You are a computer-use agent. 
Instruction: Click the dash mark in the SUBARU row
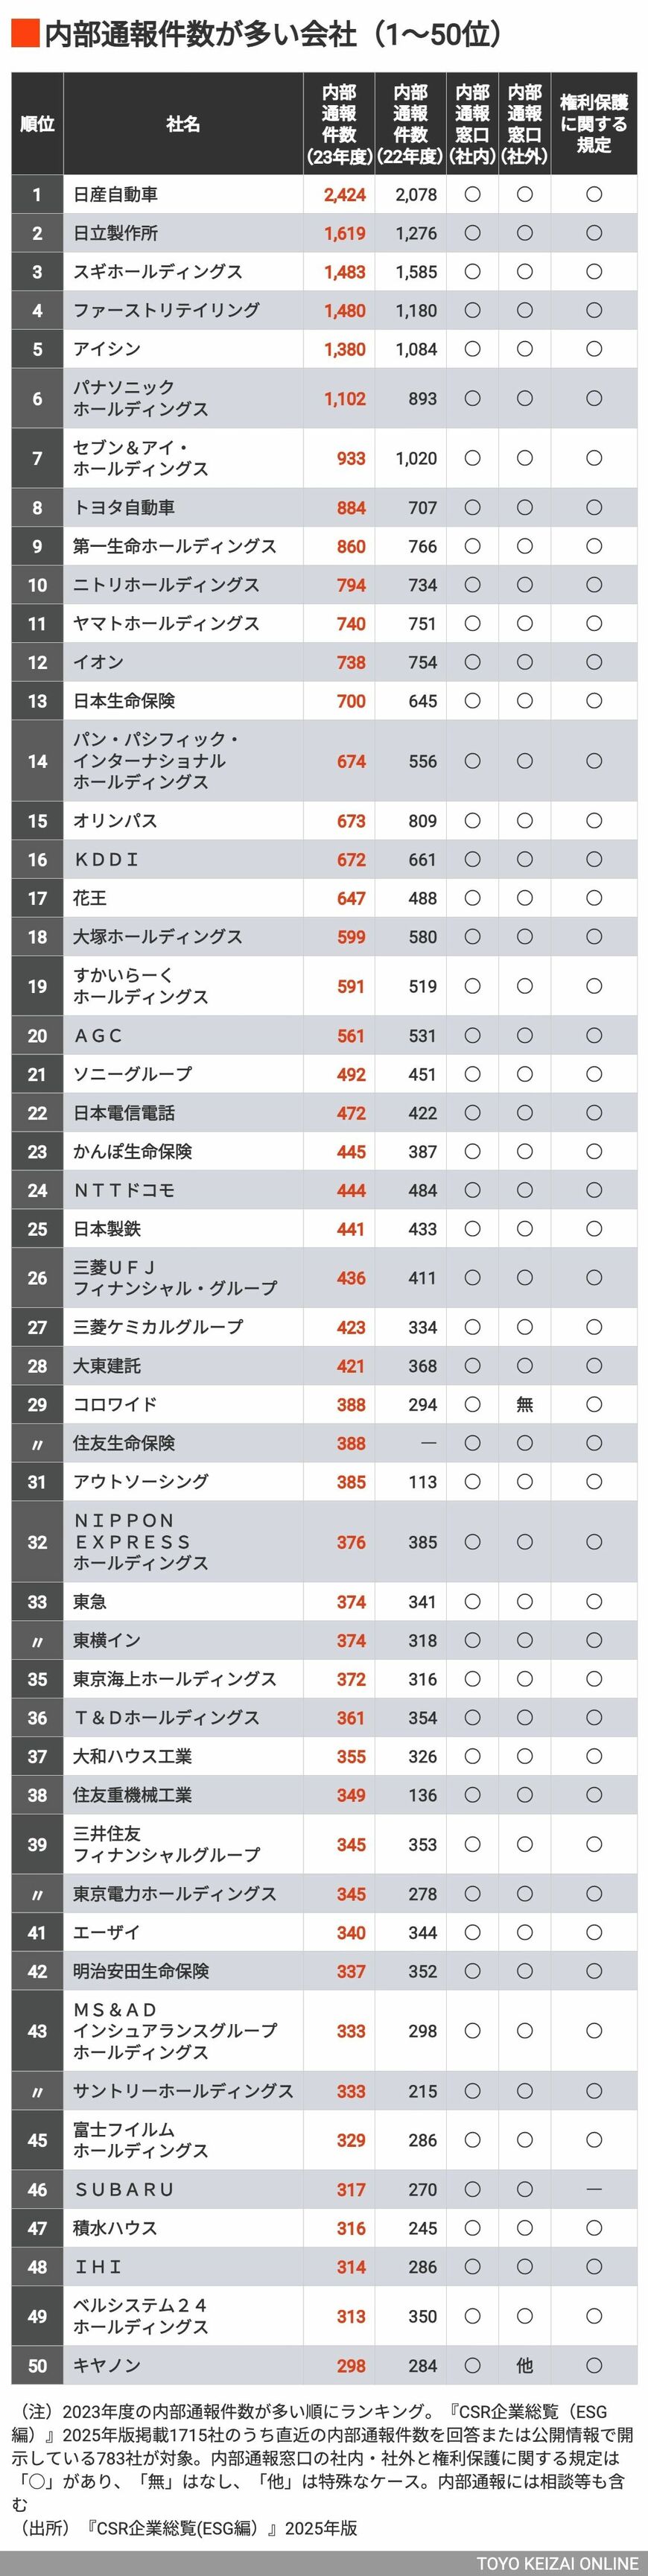pyautogui.click(x=593, y=2189)
